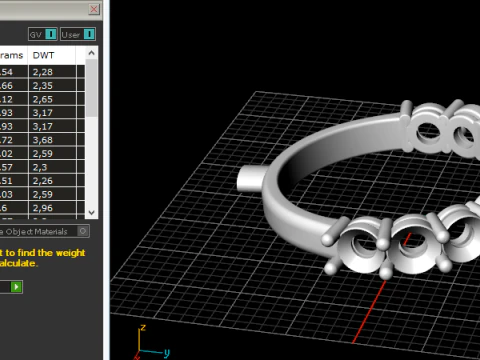The height and width of the screenshot is (360, 480).
Task: Click the table vertical scrollbar thumb
Action: tap(92, 88)
